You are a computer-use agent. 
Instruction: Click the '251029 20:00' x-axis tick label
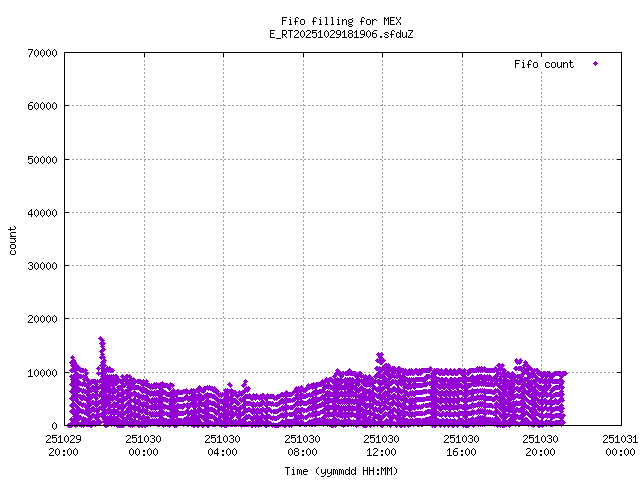click(x=64, y=444)
